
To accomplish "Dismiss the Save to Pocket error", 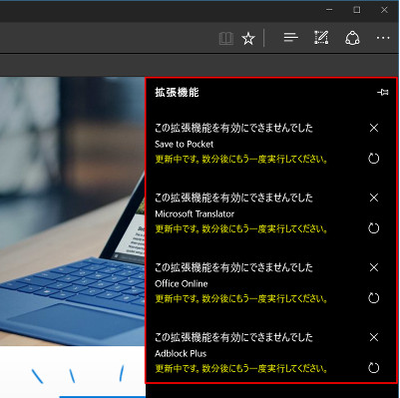I will click(374, 128).
